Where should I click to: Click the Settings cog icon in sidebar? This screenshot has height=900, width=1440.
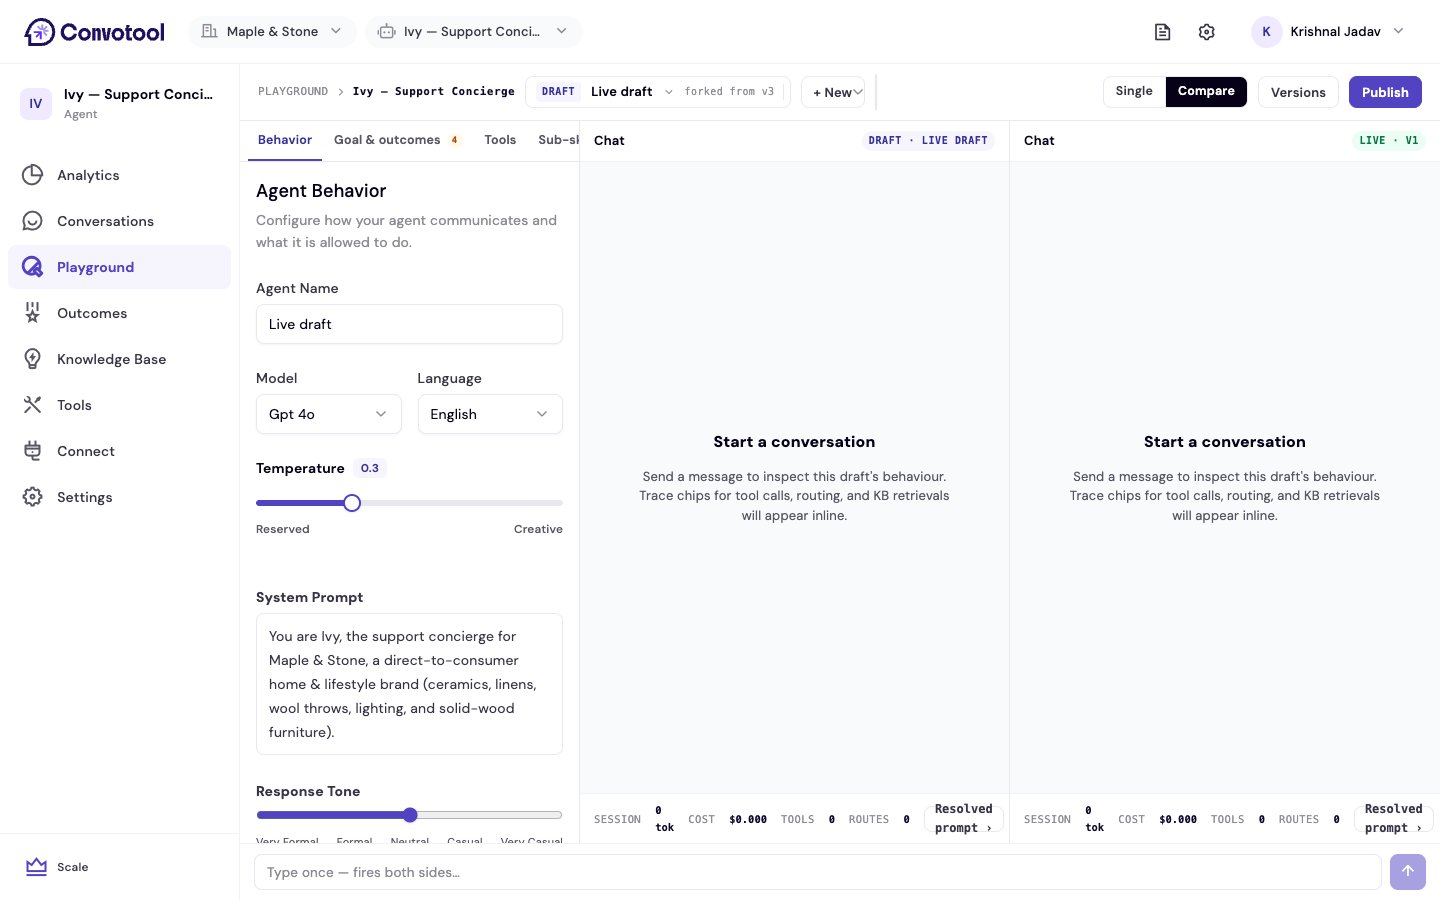tap(33, 497)
